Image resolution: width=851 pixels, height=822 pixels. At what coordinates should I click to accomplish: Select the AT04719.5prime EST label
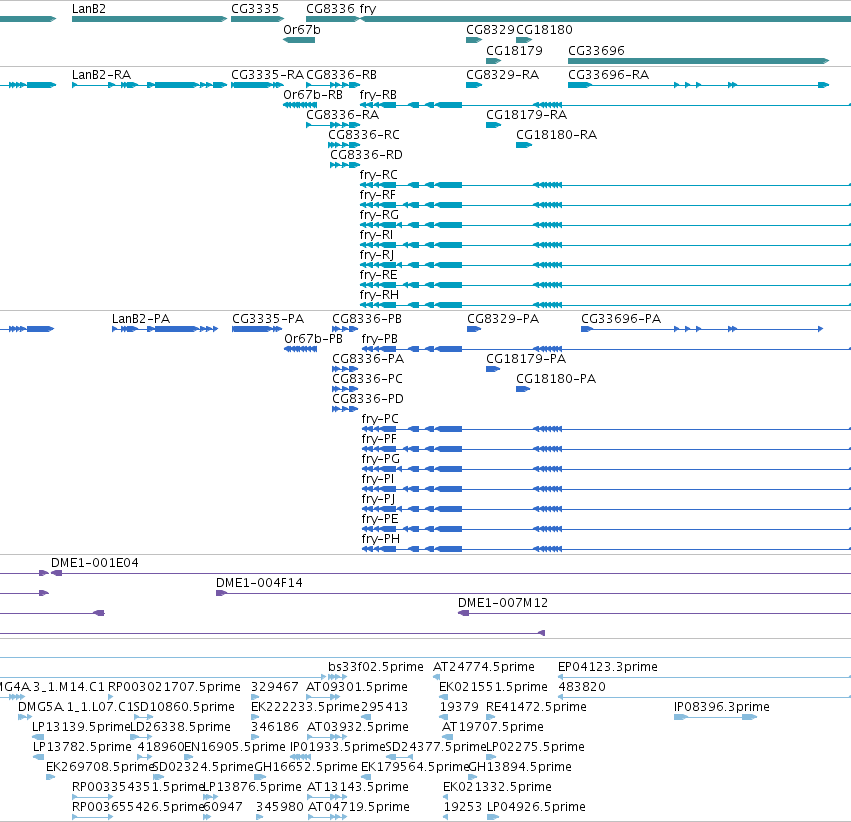click(x=358, y=807)
